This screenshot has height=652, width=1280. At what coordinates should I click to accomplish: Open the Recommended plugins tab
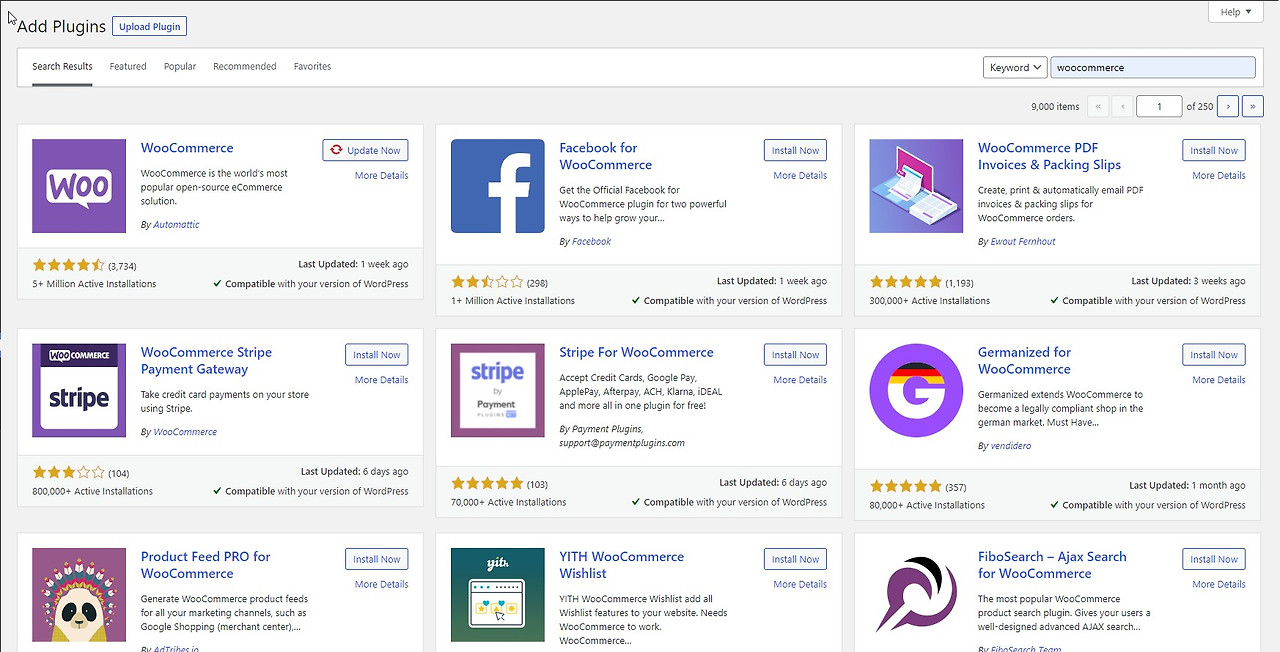pyautogui.click(x=245, y=67)
